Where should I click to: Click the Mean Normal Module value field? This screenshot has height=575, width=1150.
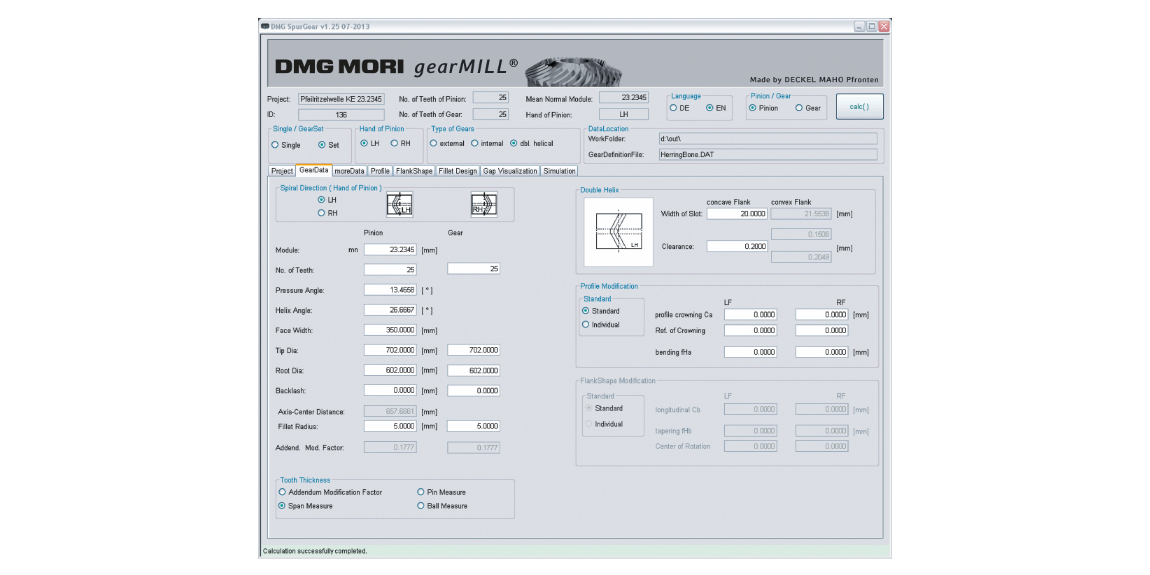pos(624,97)
